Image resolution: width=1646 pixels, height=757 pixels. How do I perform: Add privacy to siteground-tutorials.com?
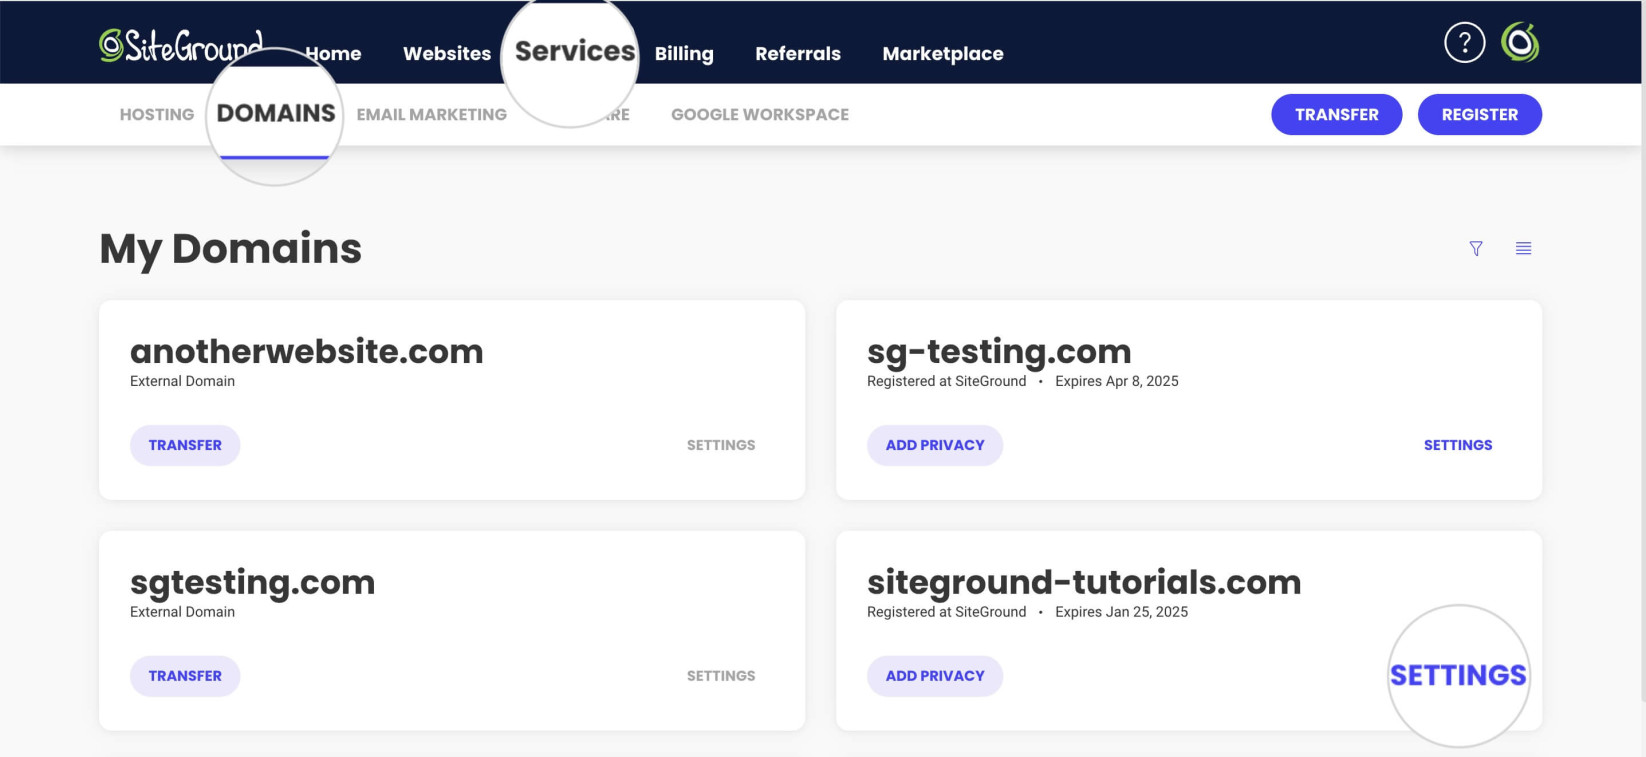click(x=935, y=676)
